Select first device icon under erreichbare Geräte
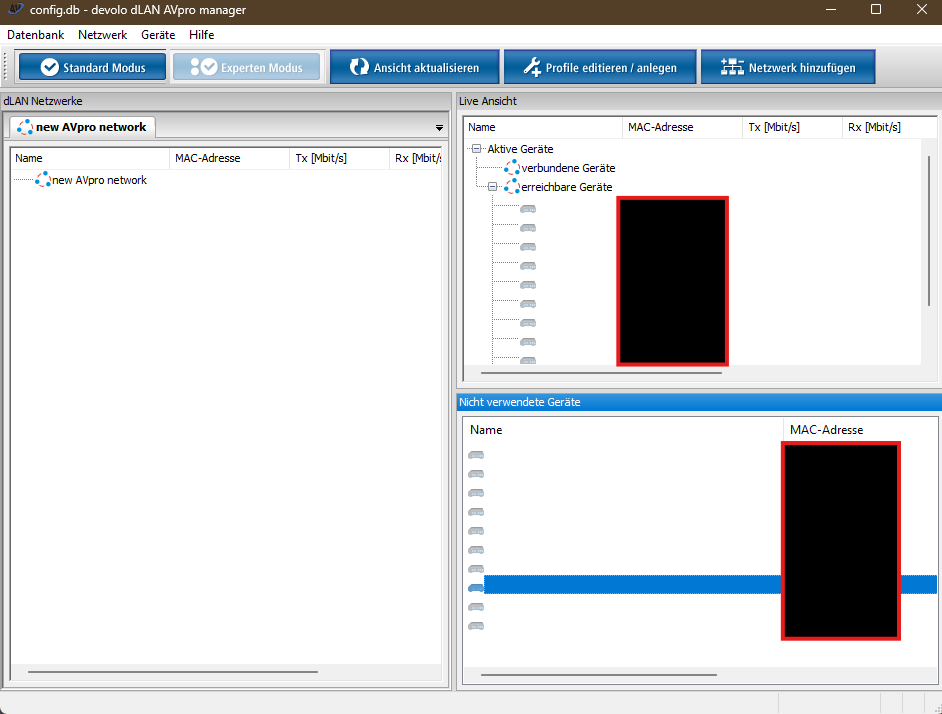 (528, 209)
